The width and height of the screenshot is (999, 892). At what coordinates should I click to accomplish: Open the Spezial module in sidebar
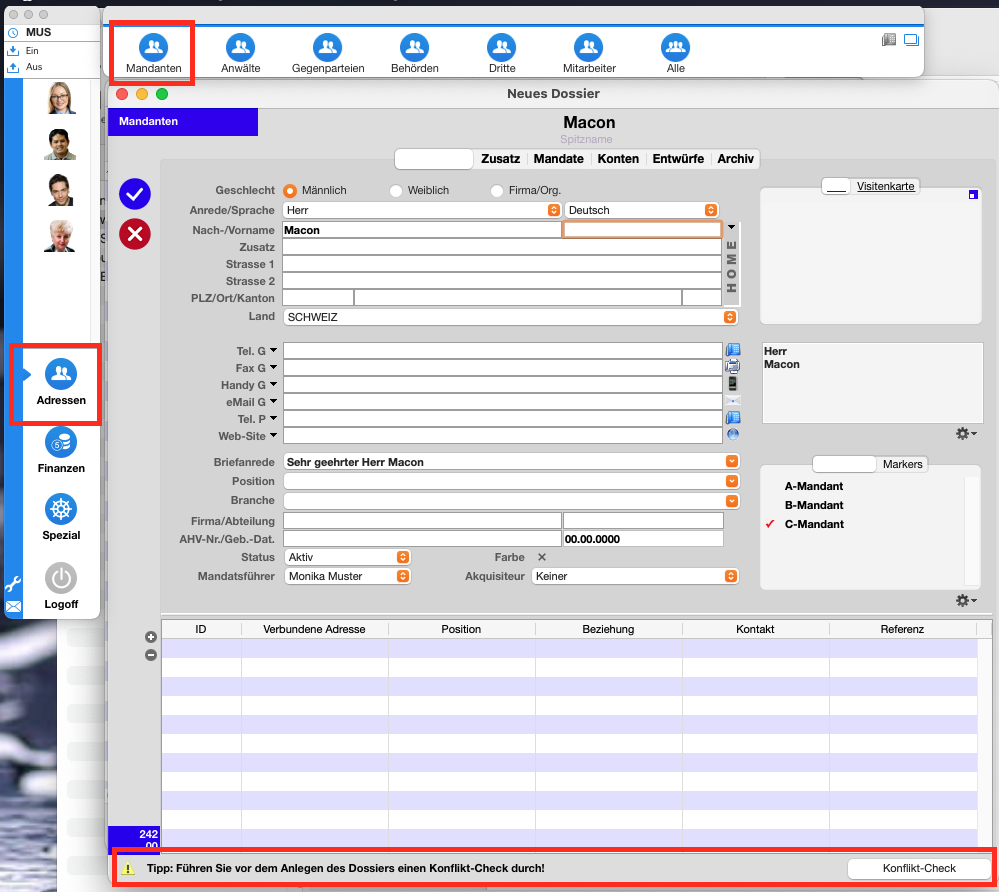click(61, 517)
